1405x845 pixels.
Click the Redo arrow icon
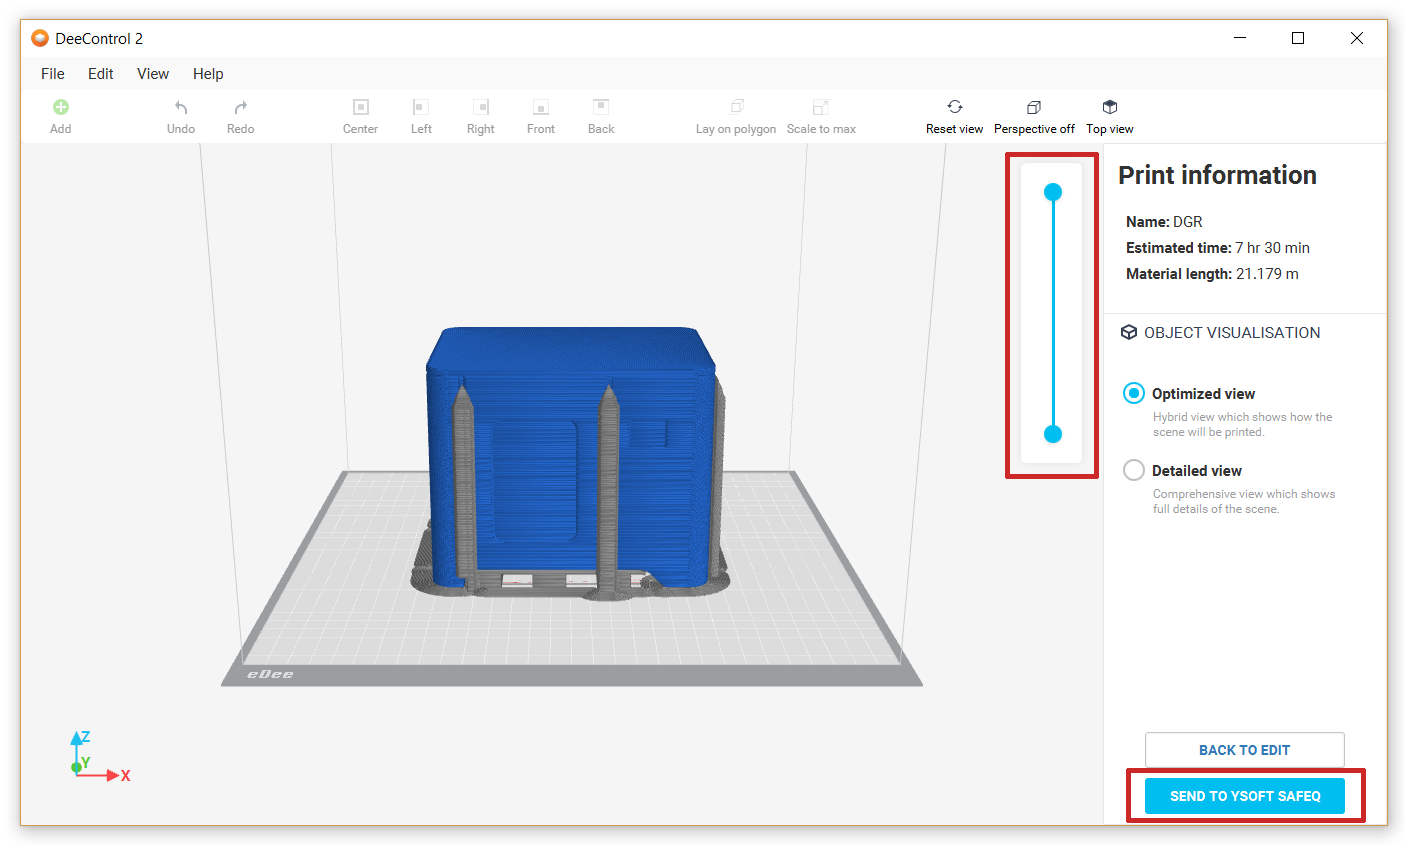pos(240,107)
